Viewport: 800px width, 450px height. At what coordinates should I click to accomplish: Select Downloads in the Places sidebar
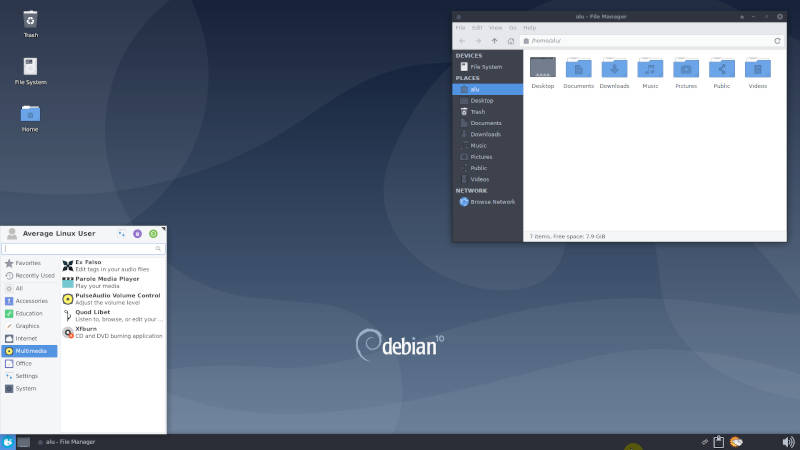487,134
